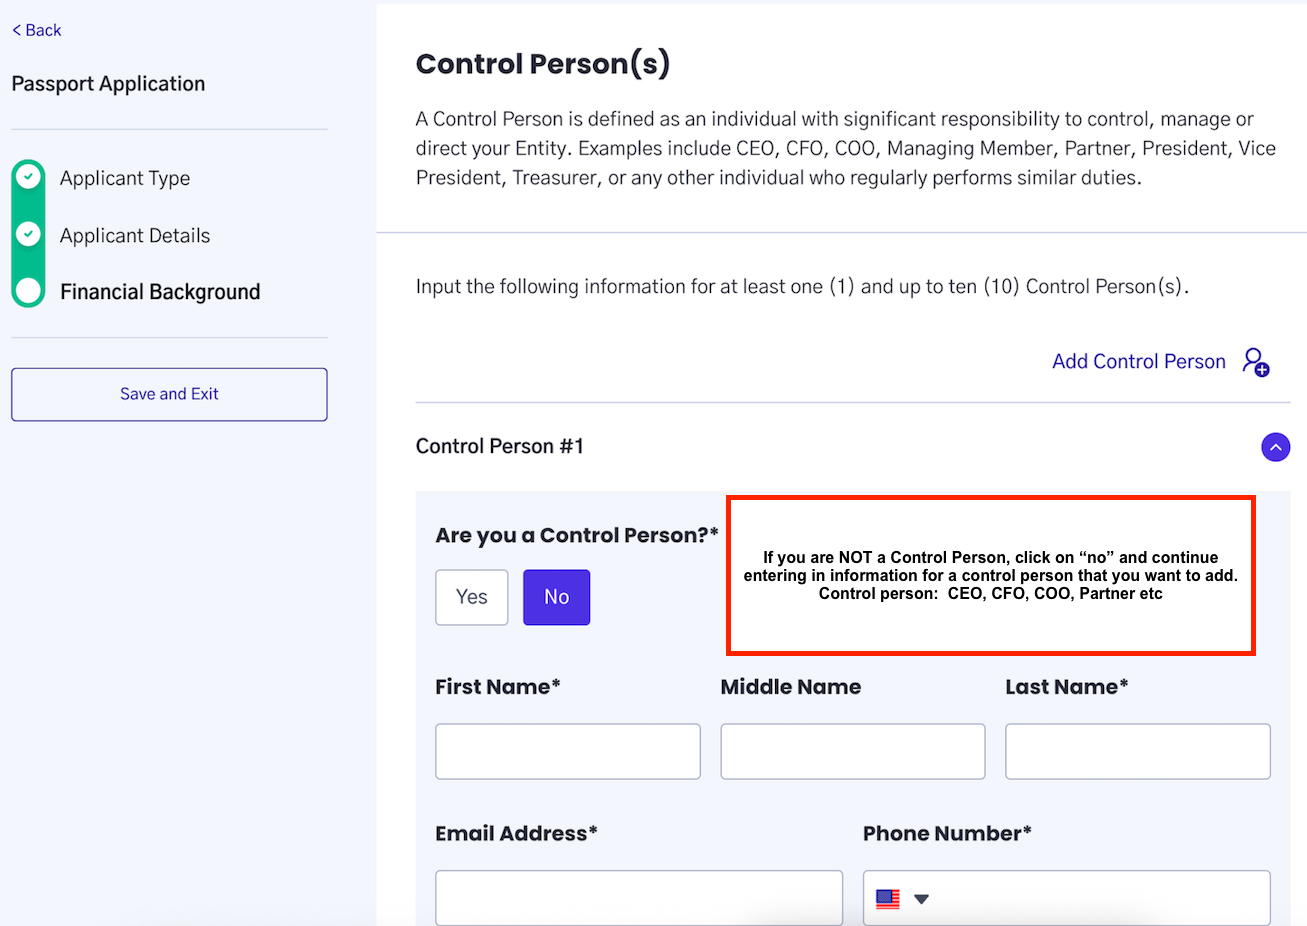Click the Applicant Details checkmark icon
This screenshot has height=926, width=1307.
coord(29,234)
